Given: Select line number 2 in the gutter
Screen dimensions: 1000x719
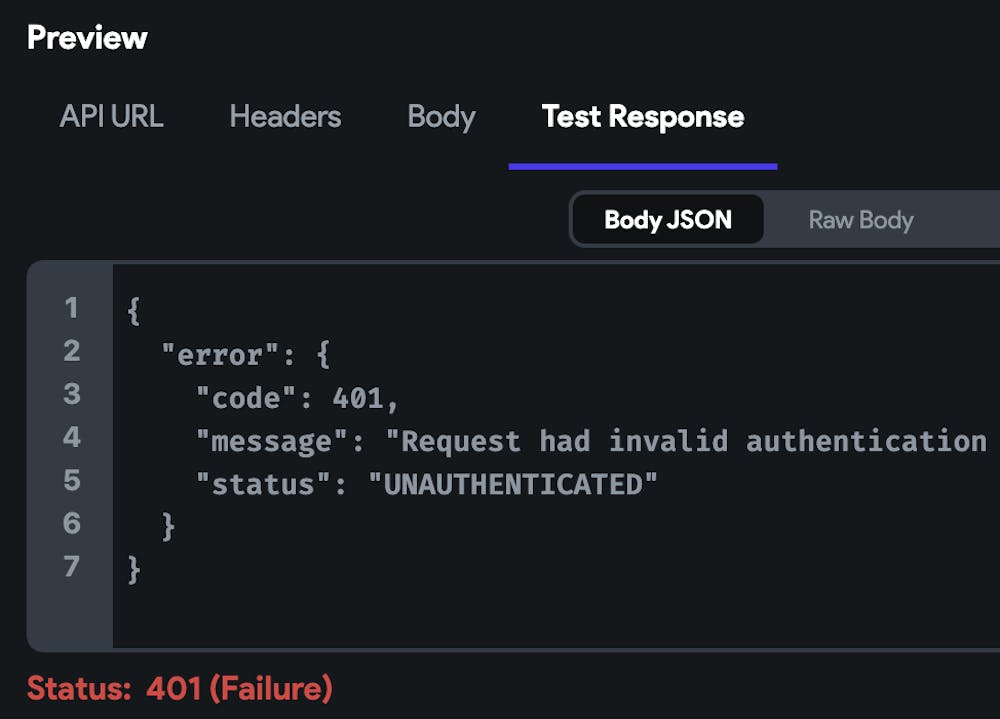Looking at the screenshot, I should 71,351.
